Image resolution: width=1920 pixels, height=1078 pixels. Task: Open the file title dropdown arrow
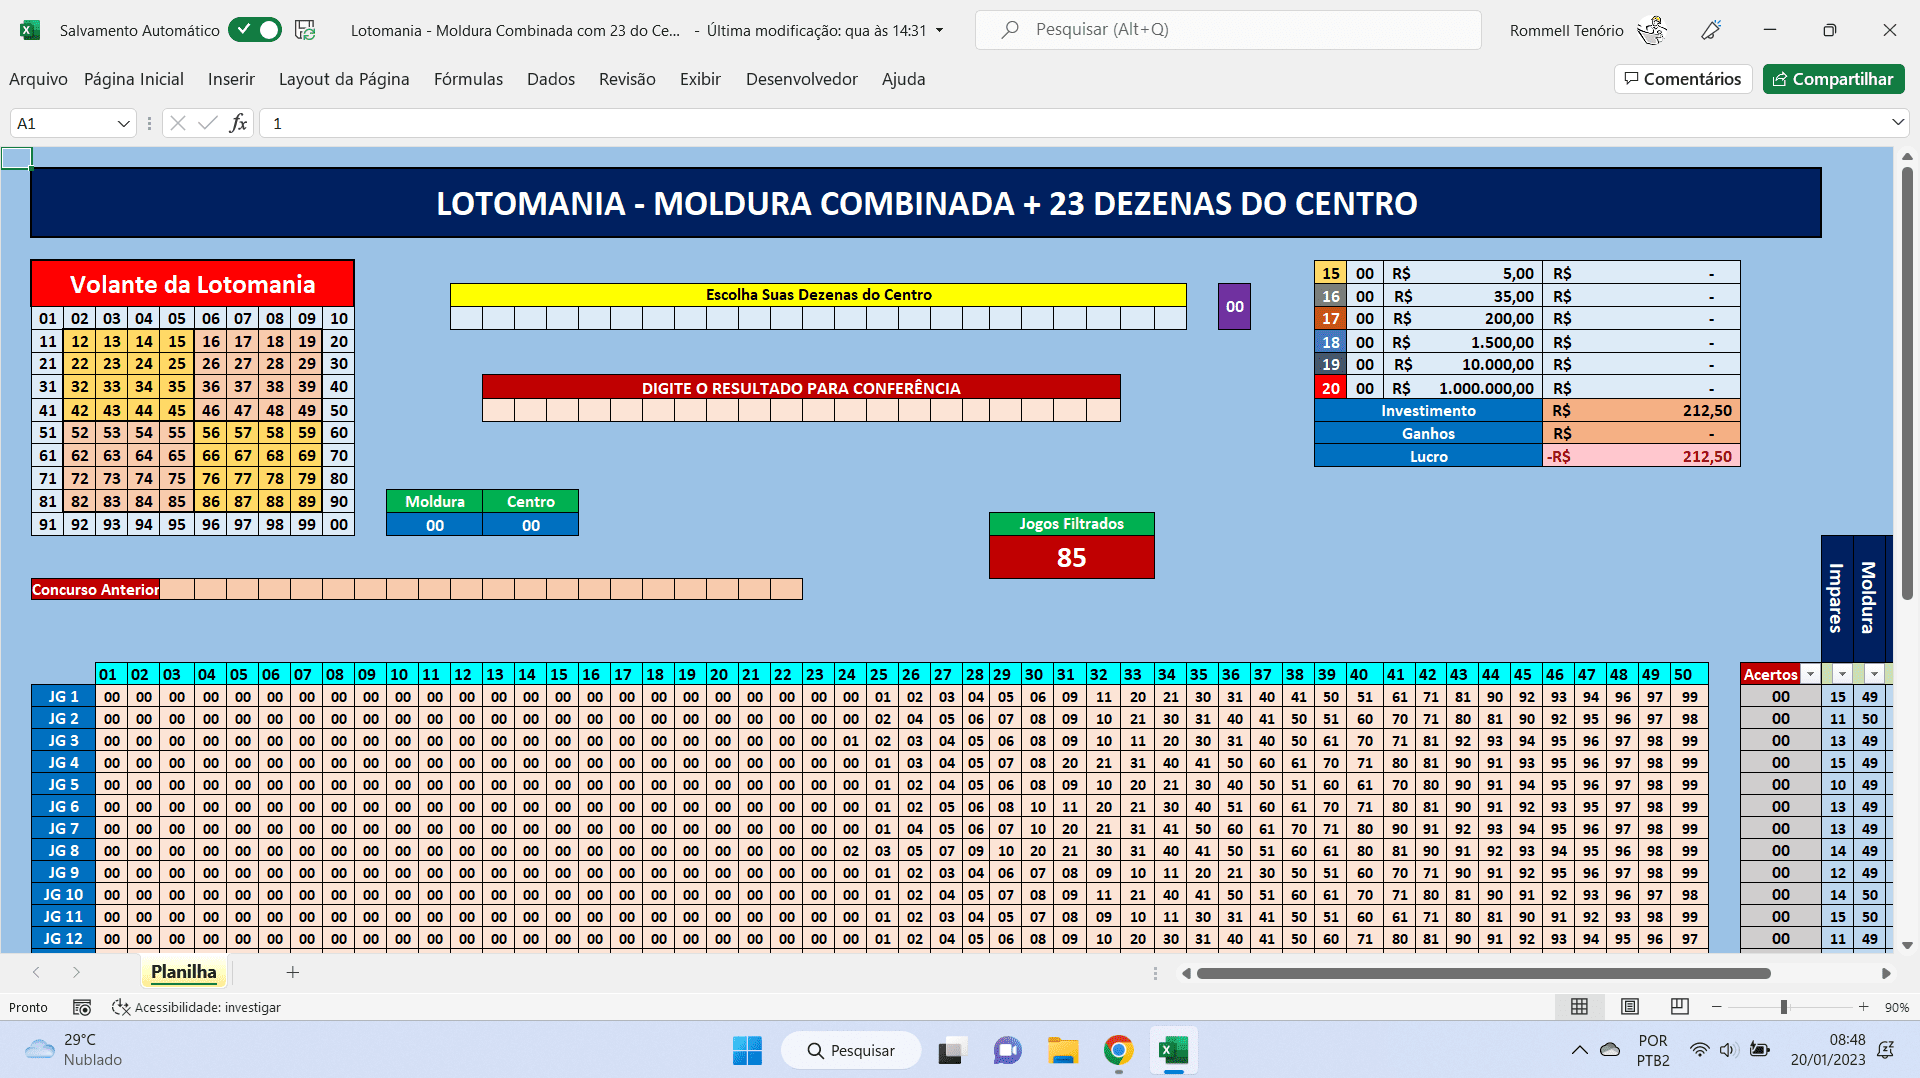pos(939,30)
